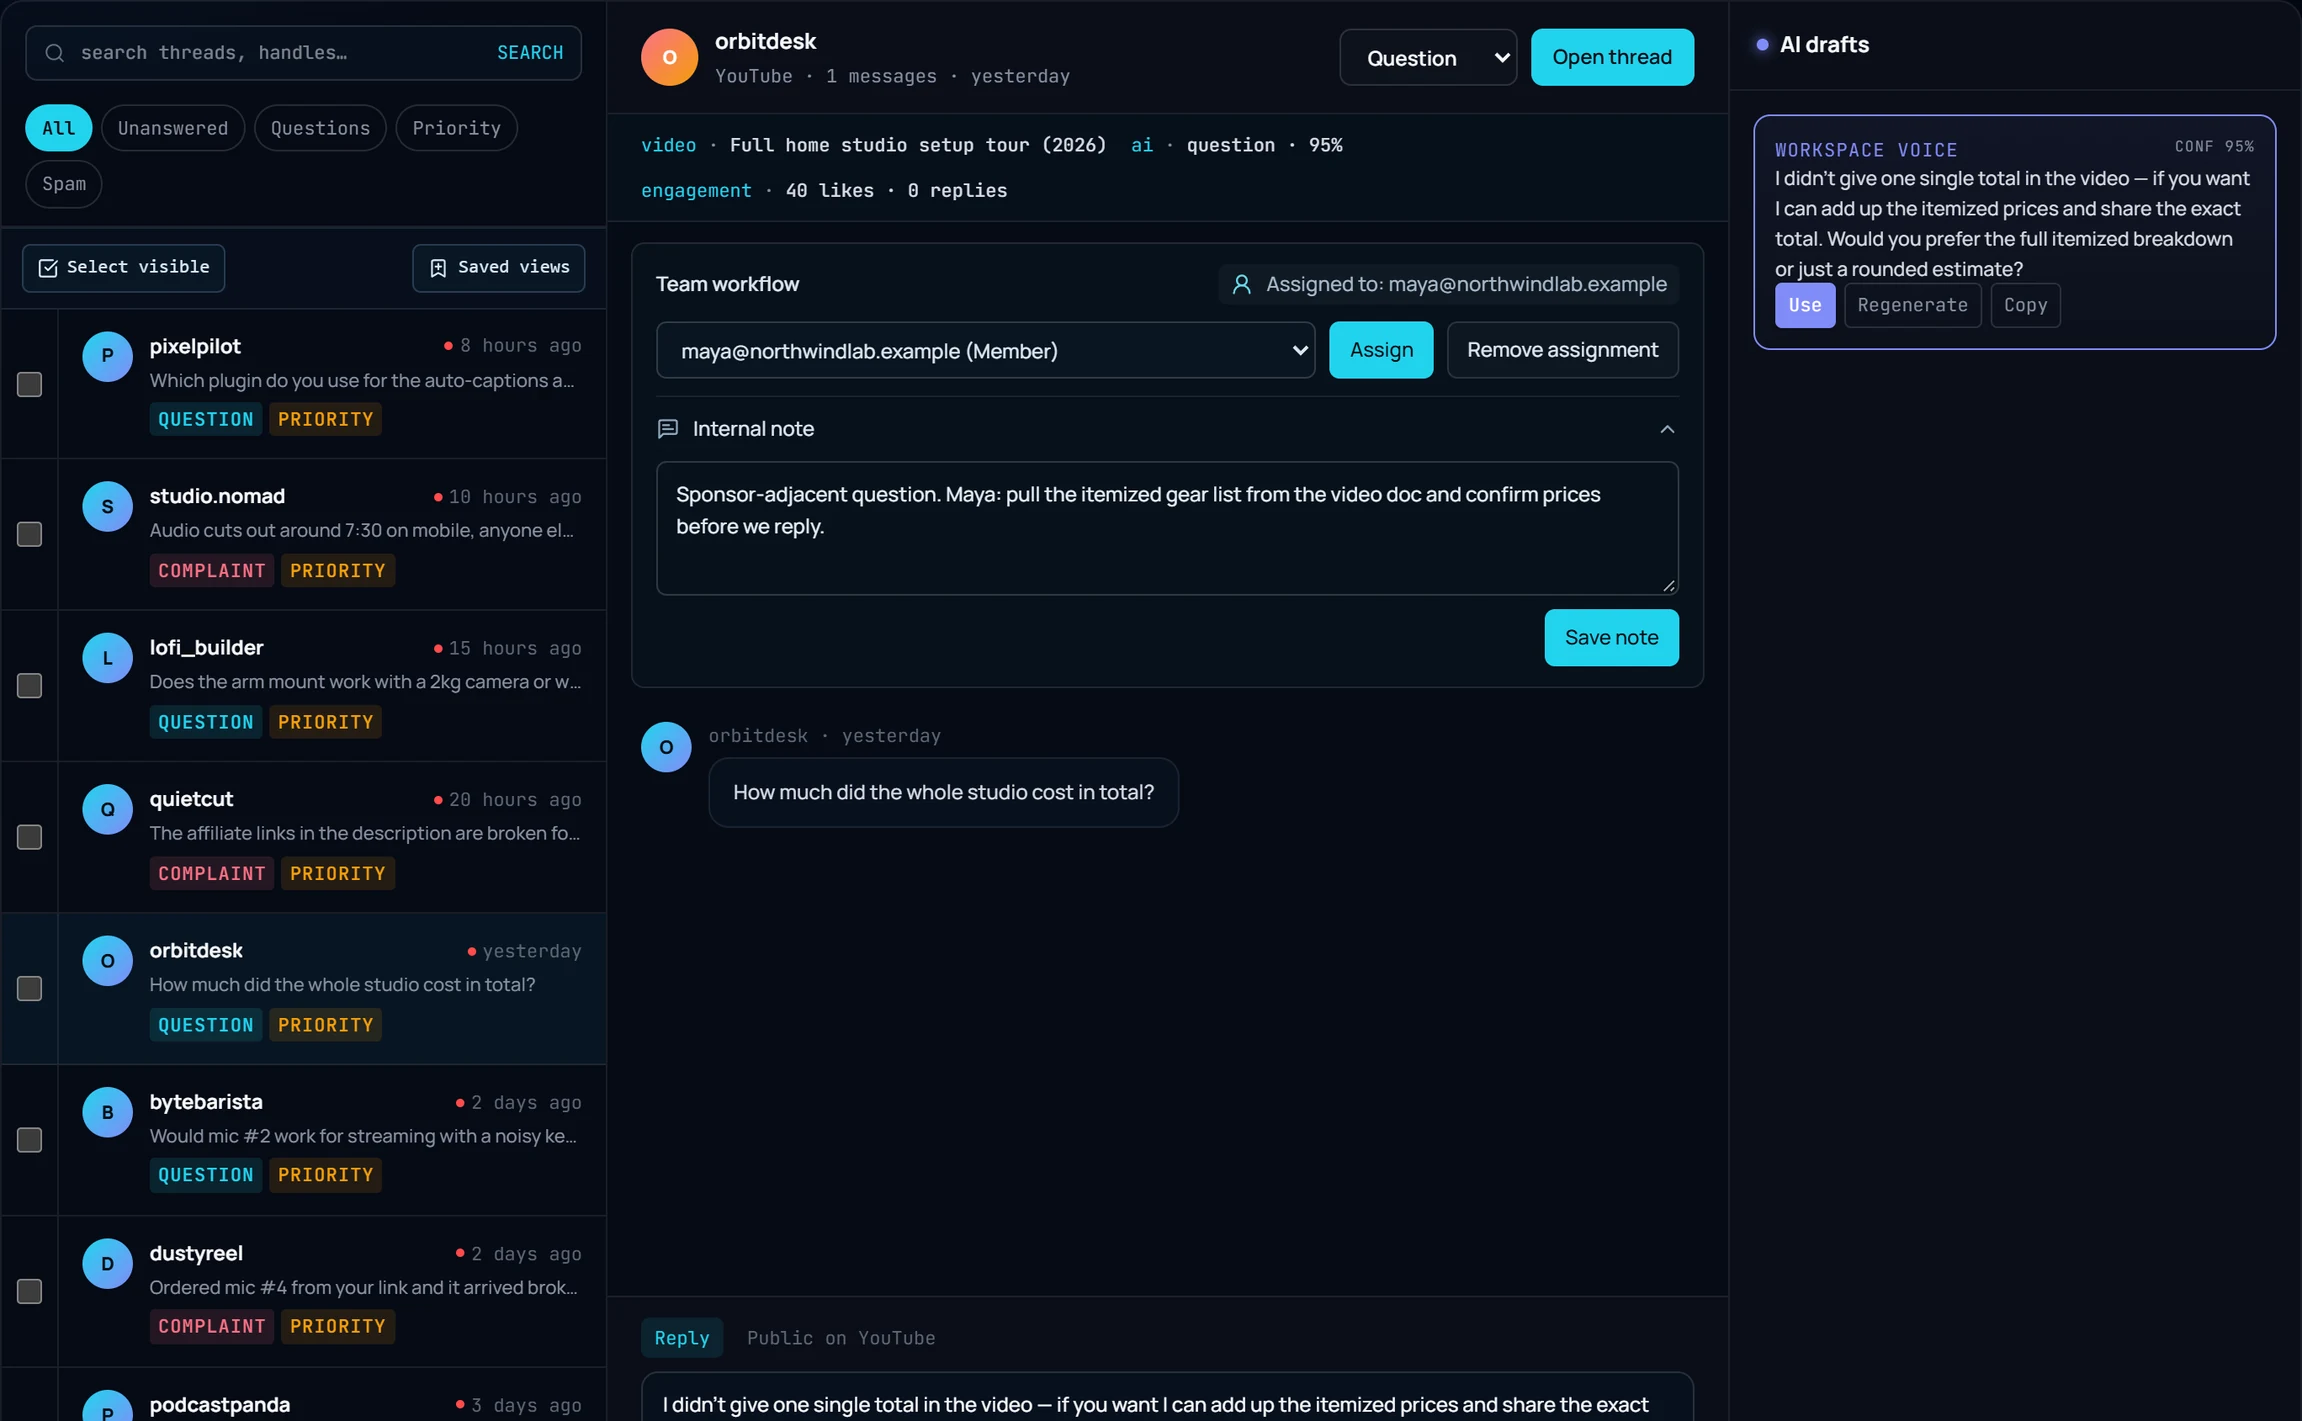Click the Saved views bookmark icon
This screenshot has width=2302, height=1421.
point(438,268)
